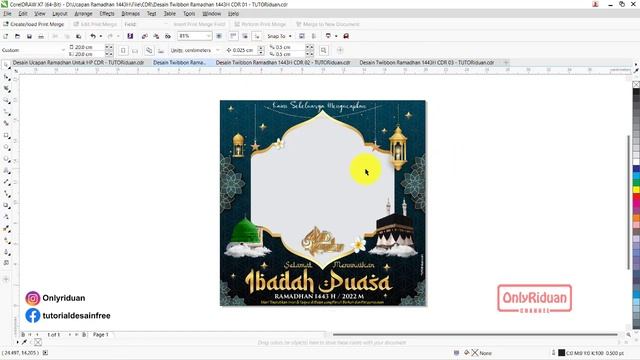640x360 pixels.
Task: Click the Paste icon
Action: [78, 36]
